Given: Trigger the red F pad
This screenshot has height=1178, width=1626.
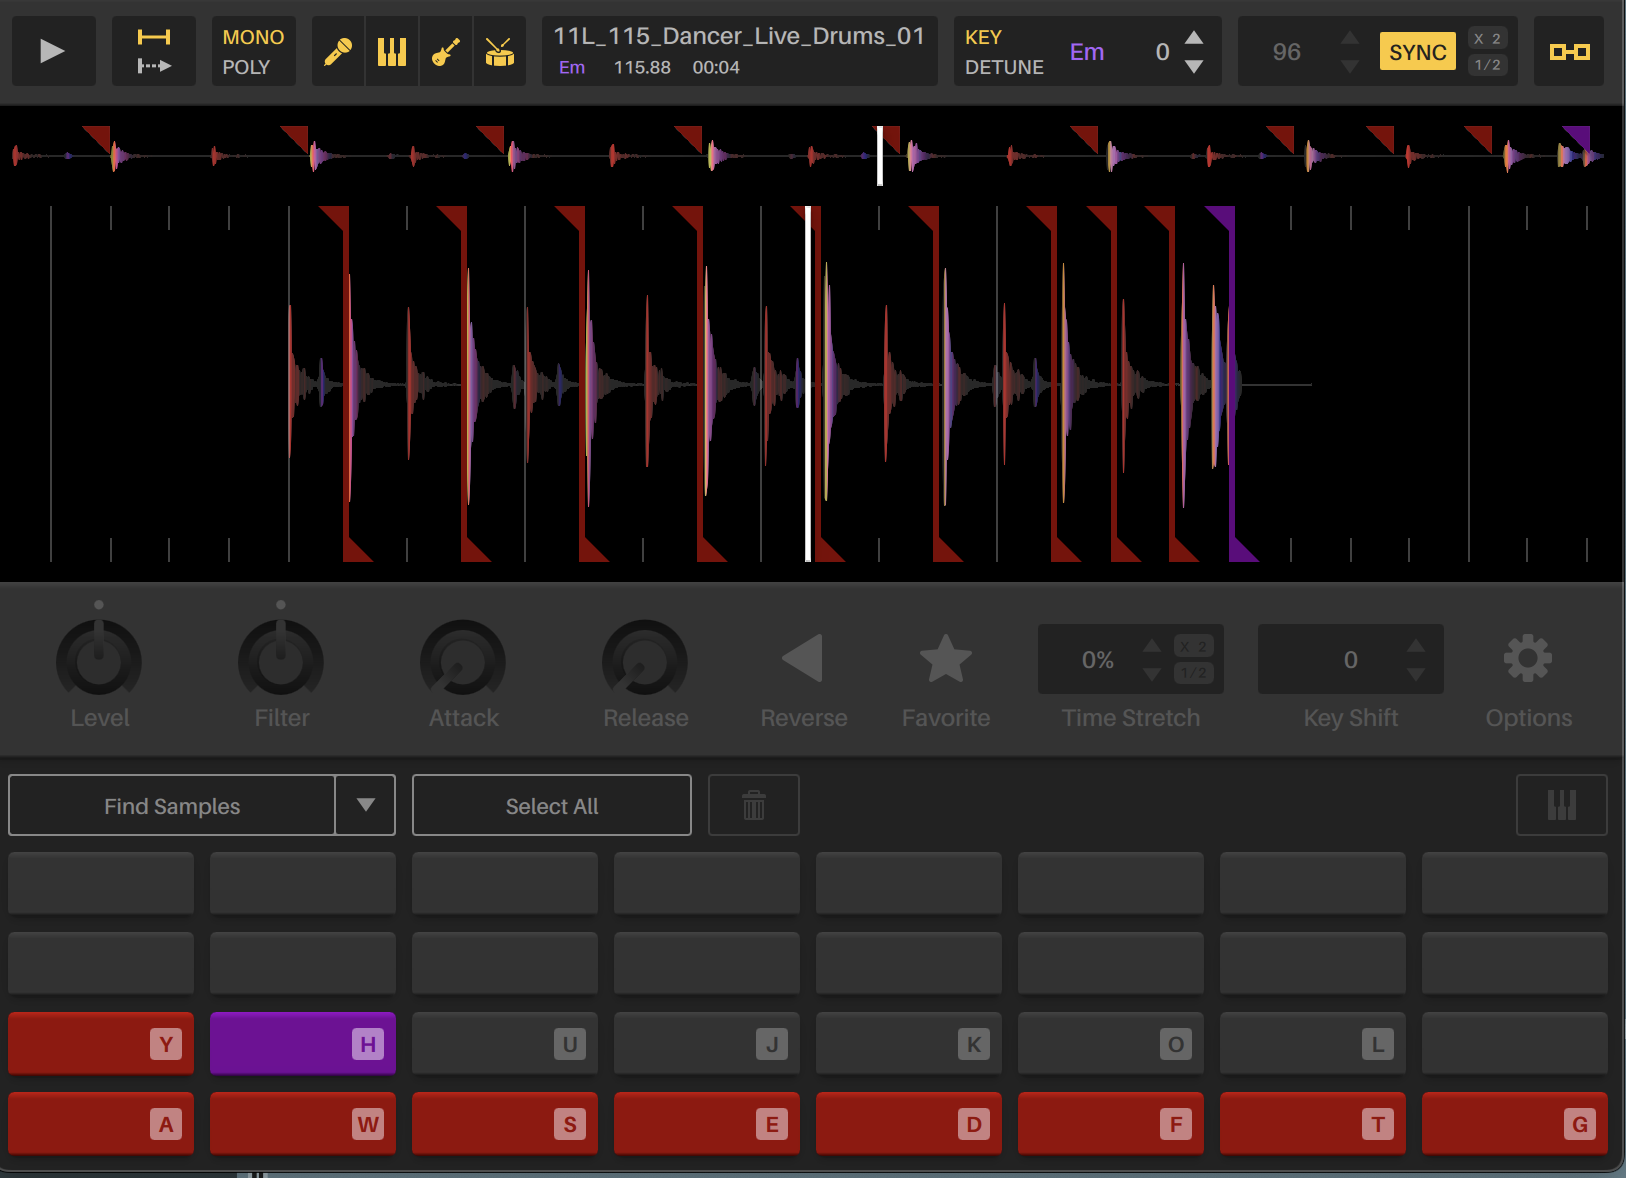Looking at the screenshot, I should [1111, 1124].
